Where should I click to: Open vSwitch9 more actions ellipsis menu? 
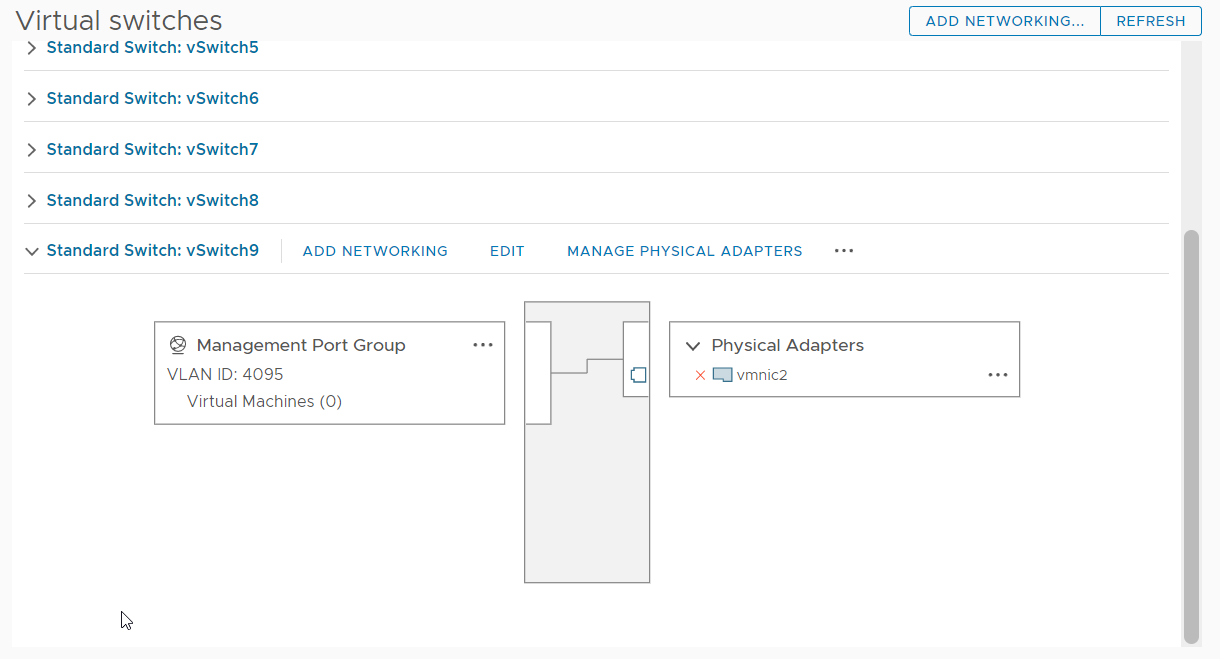point(844,251)
